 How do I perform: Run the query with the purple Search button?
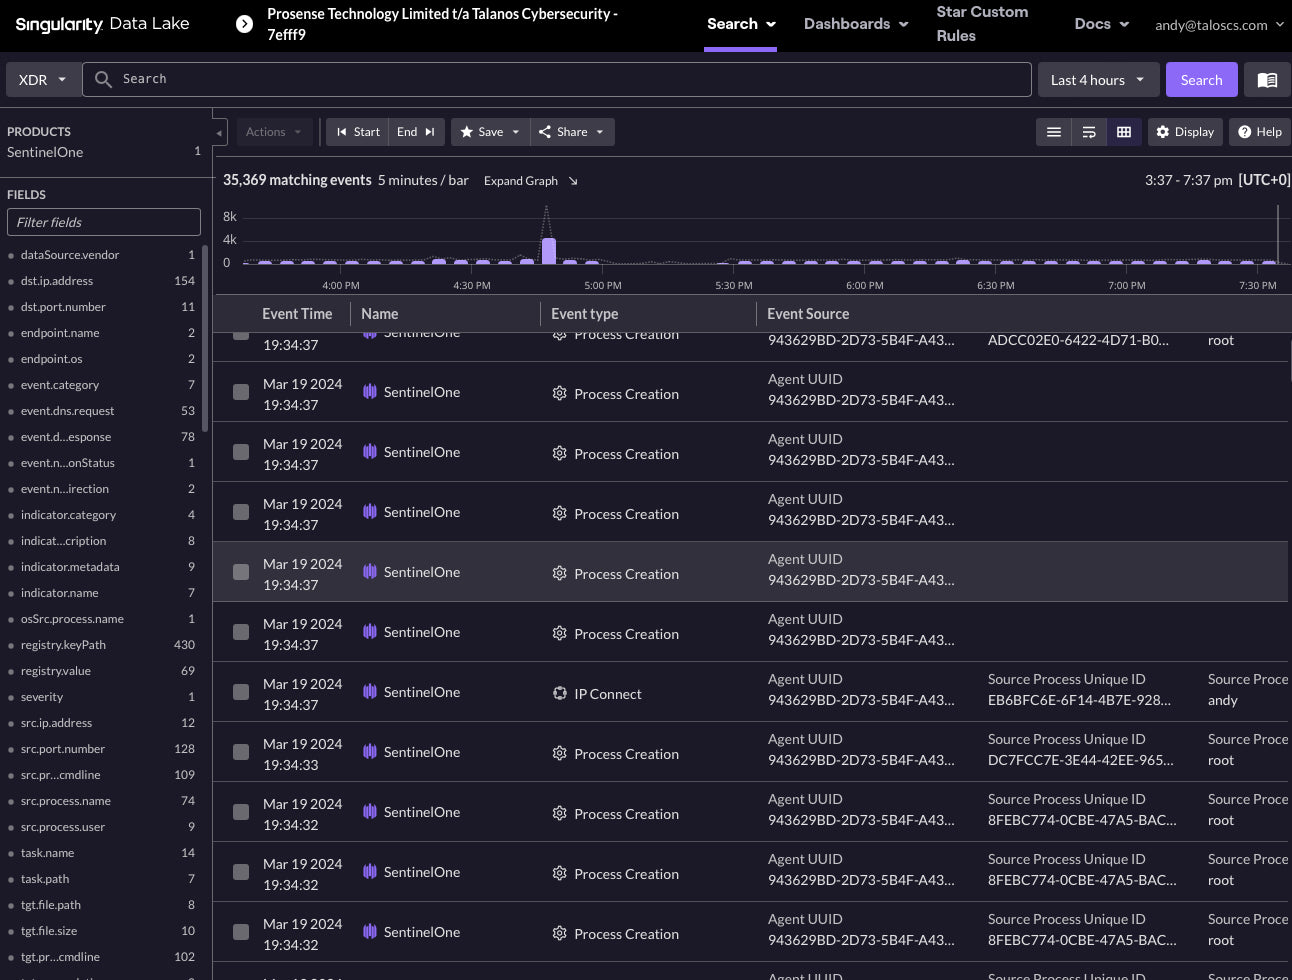tap(1201, 80)
